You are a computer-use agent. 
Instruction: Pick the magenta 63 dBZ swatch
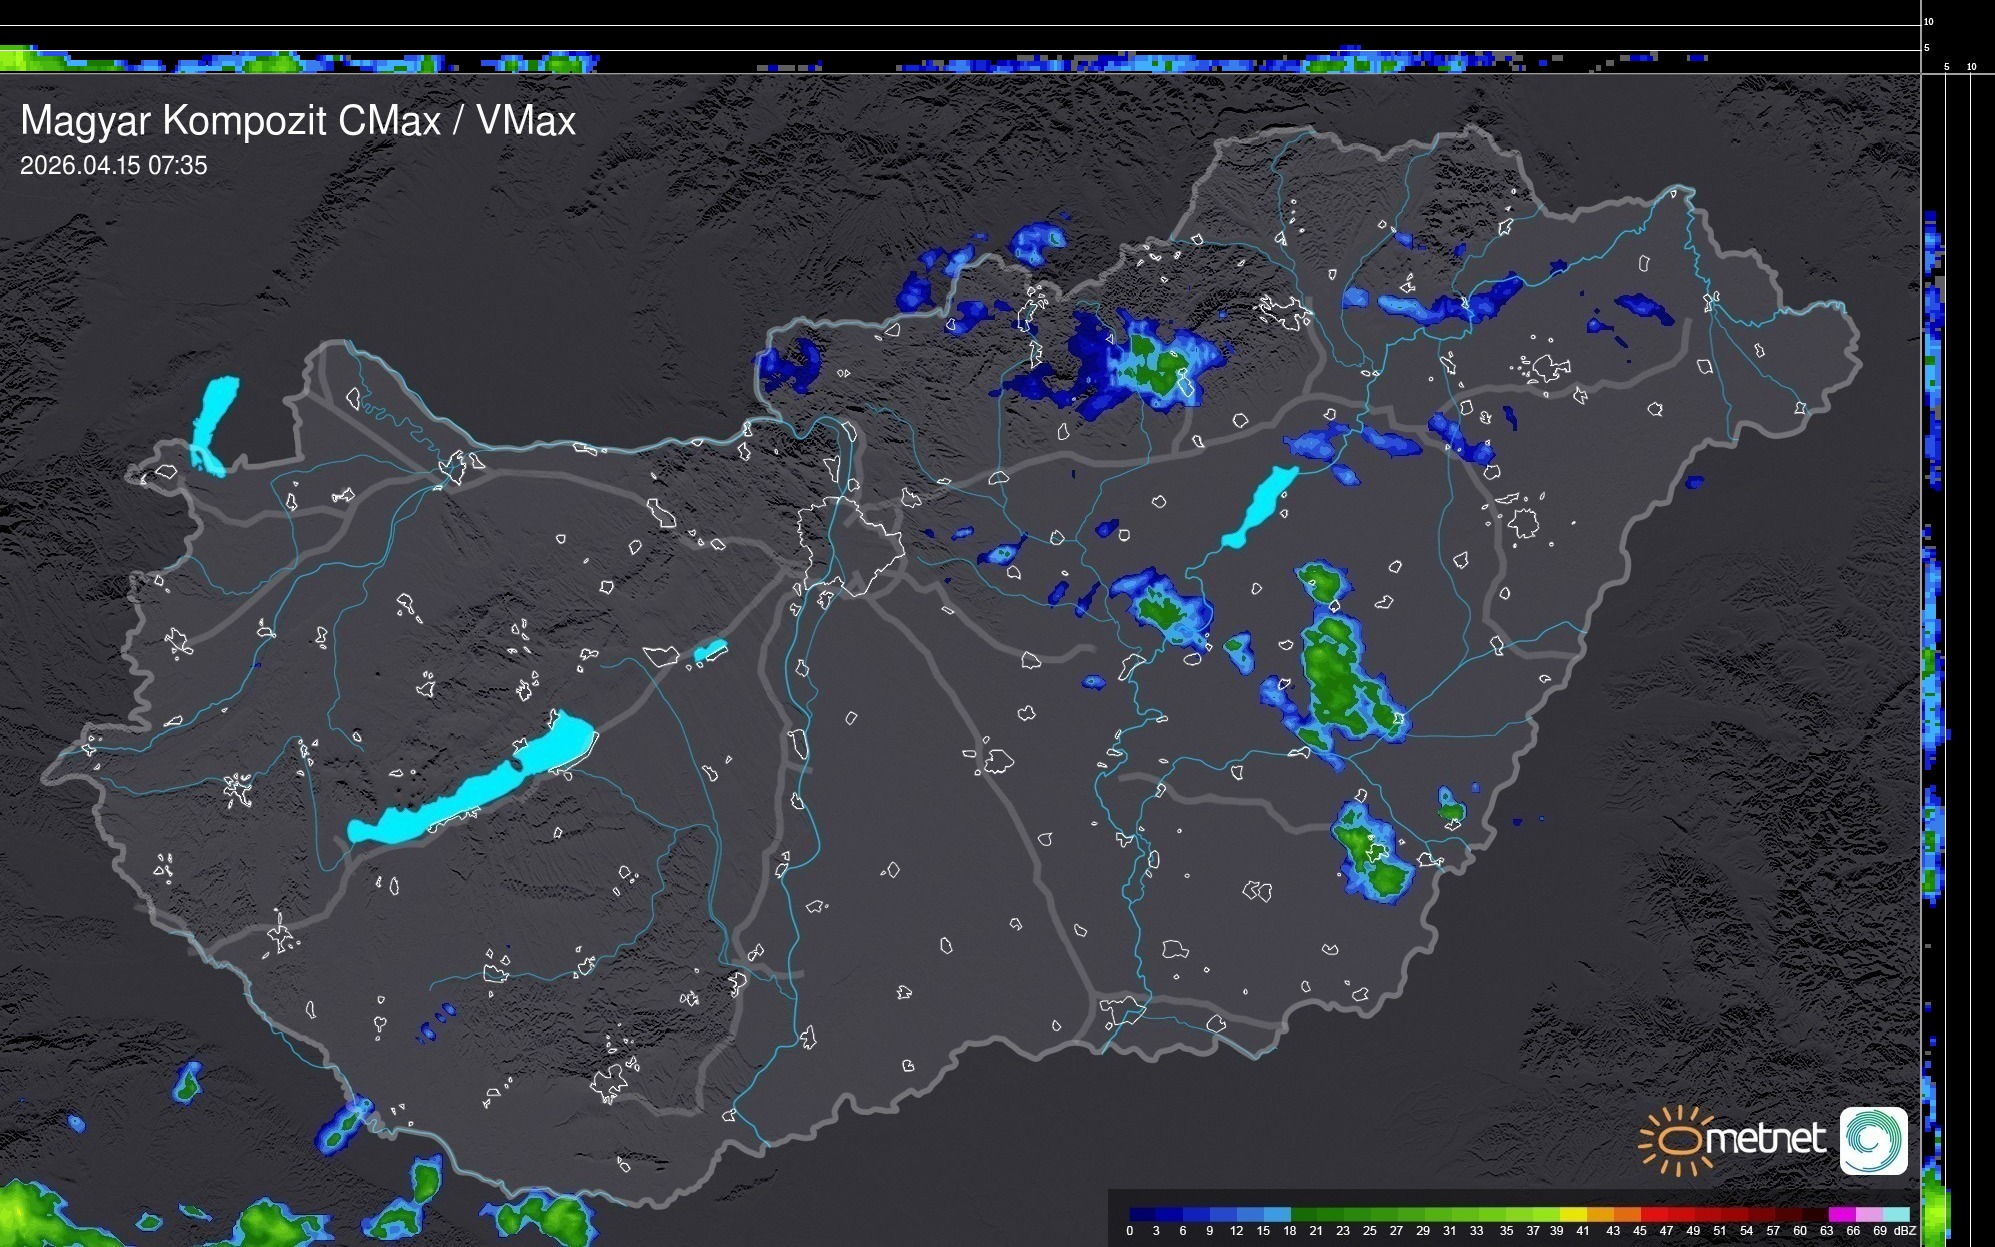1841,1215
